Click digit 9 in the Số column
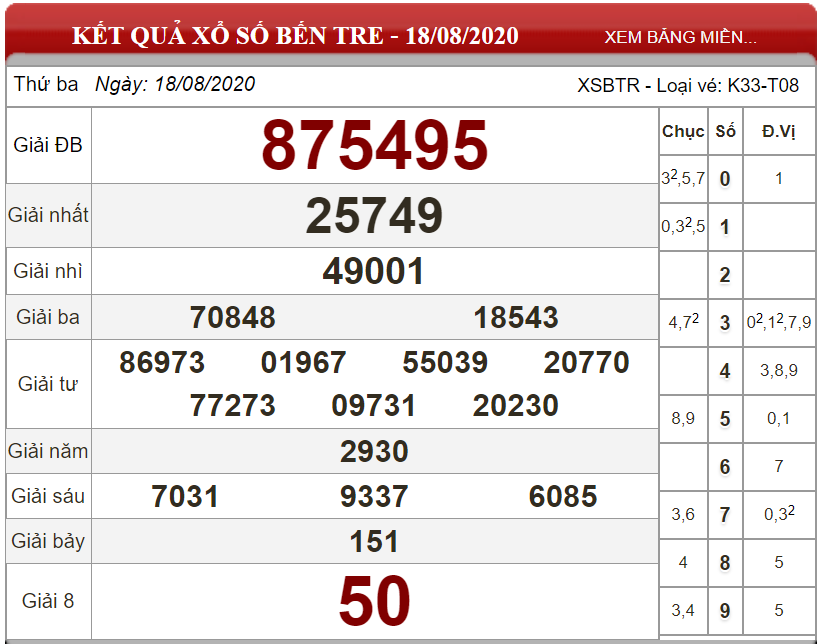The width and height of the screenshot is (821, 644). [725, 610]
